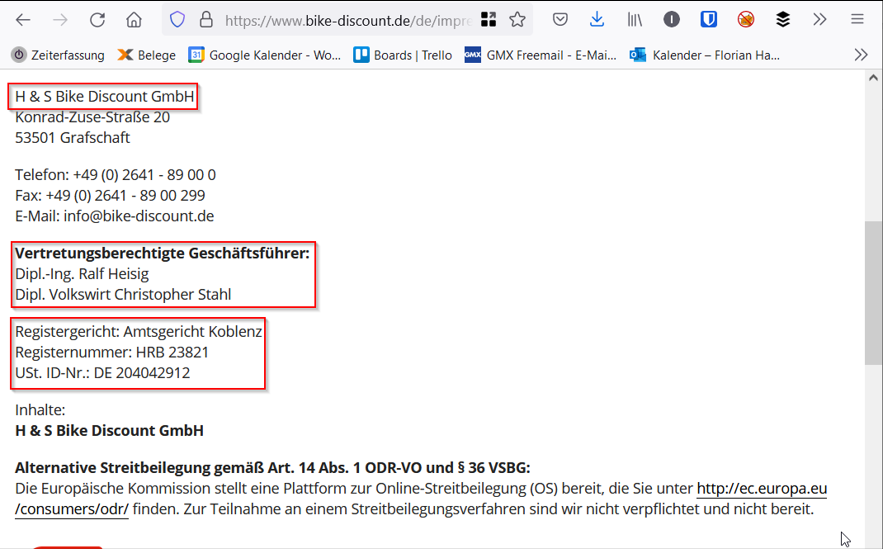Click the text 'H & S Bike Discount GmbH' at top
The height and width of the screenshot is (549, 883).
point(105,96)
